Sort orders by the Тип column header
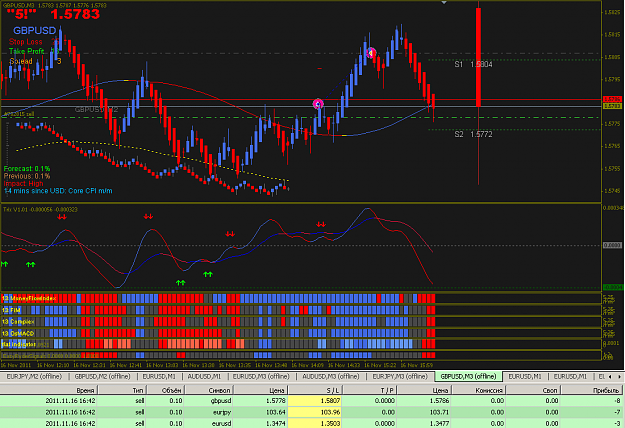Viewport: 625px width, 428px height. [122, 390]
